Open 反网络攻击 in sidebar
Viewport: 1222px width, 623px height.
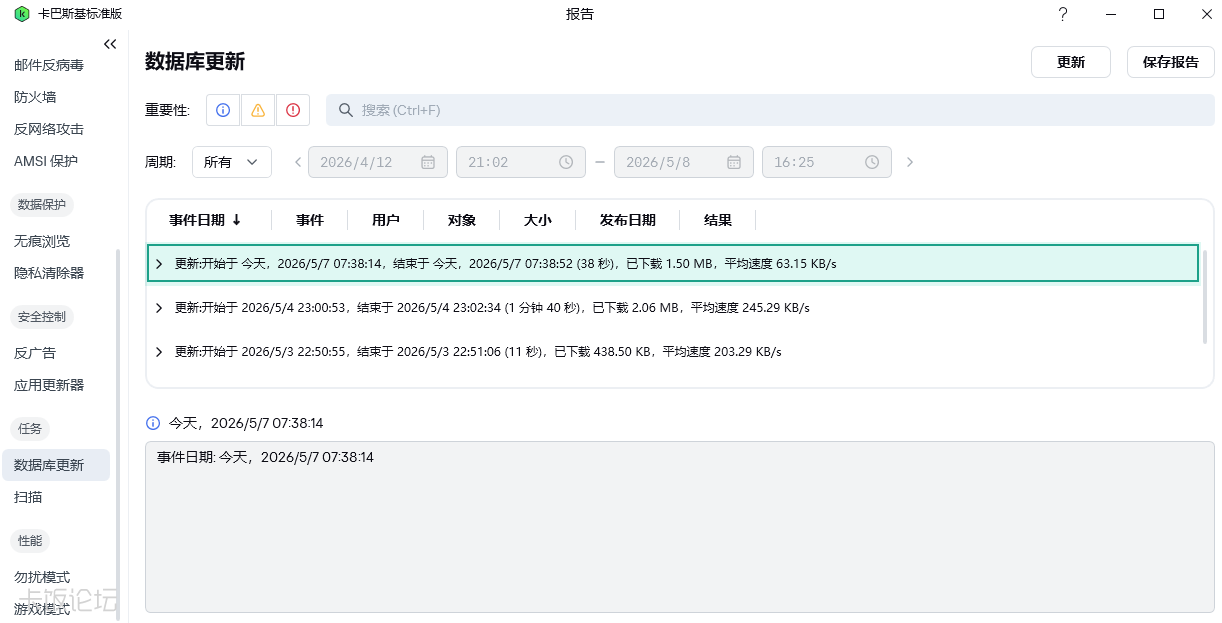[x=49, y=129]
